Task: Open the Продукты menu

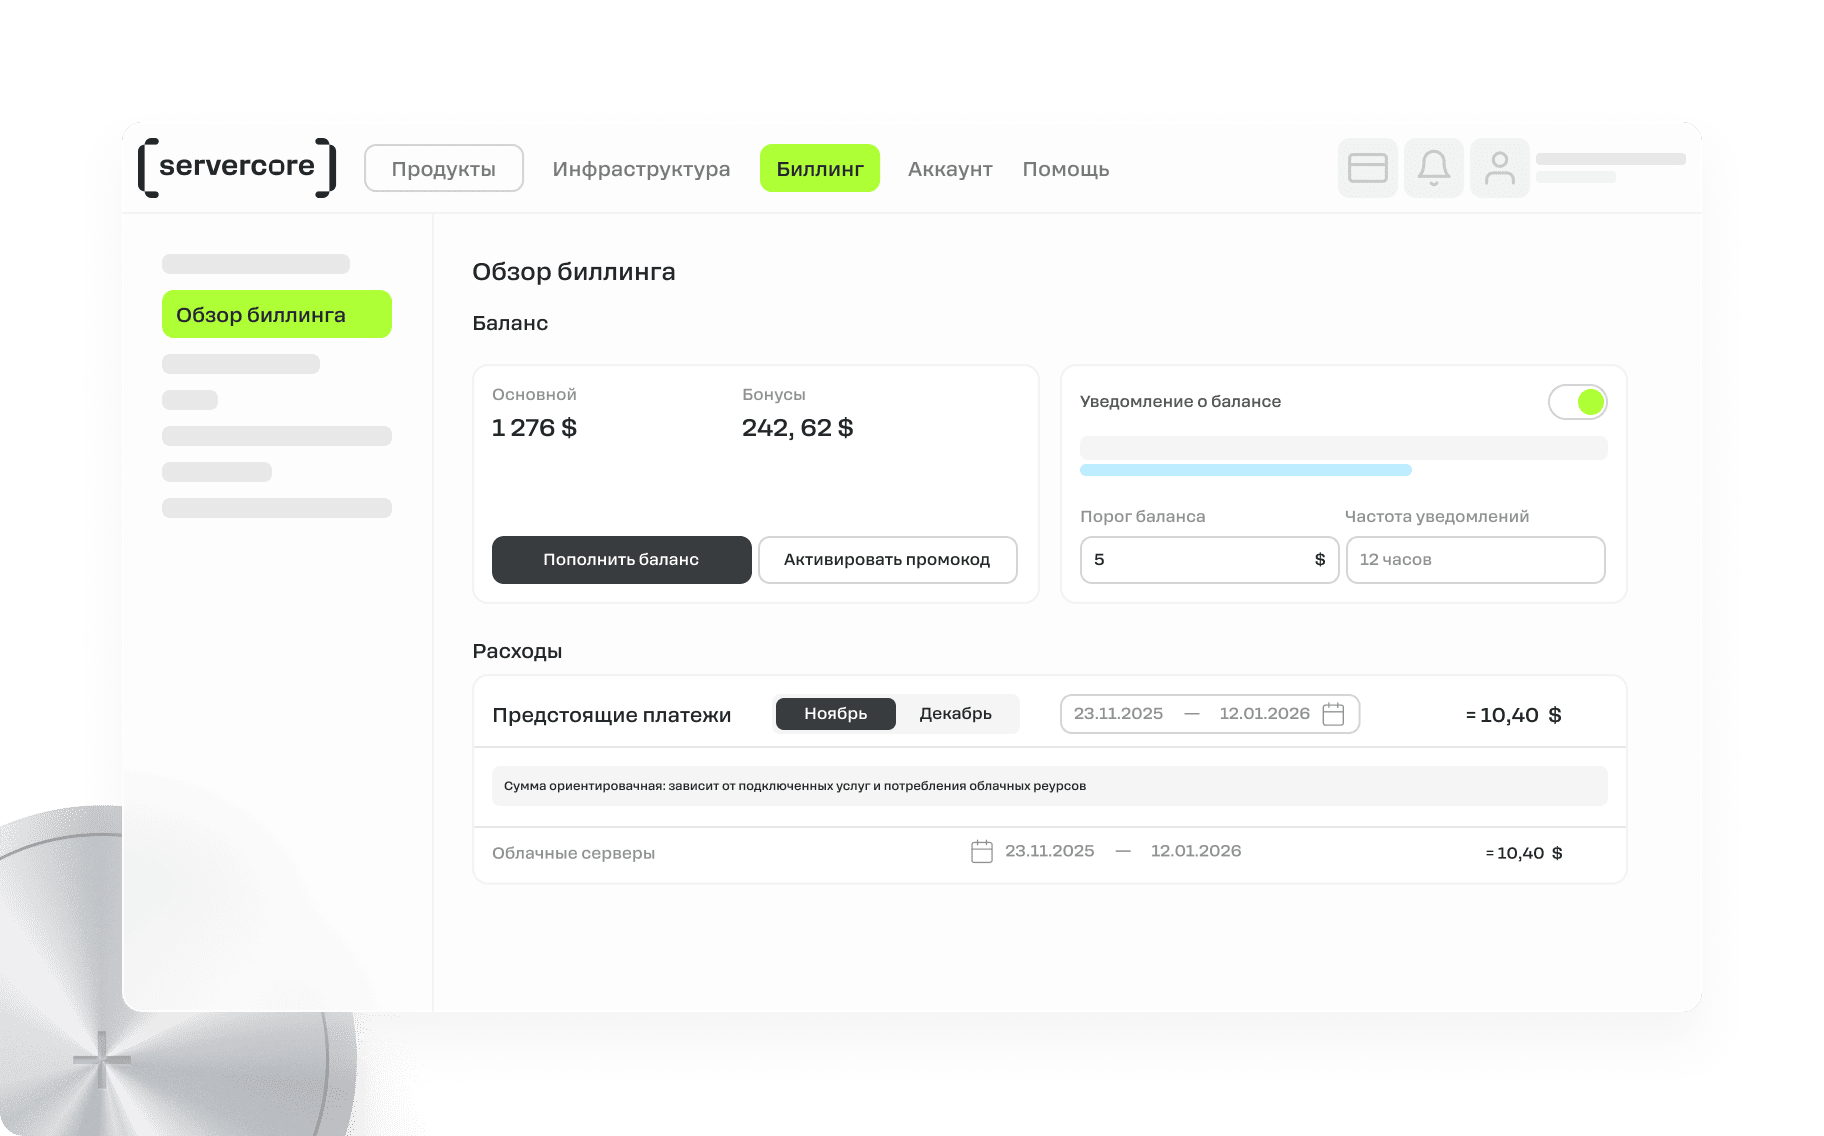Action: (x=444, y=168)
